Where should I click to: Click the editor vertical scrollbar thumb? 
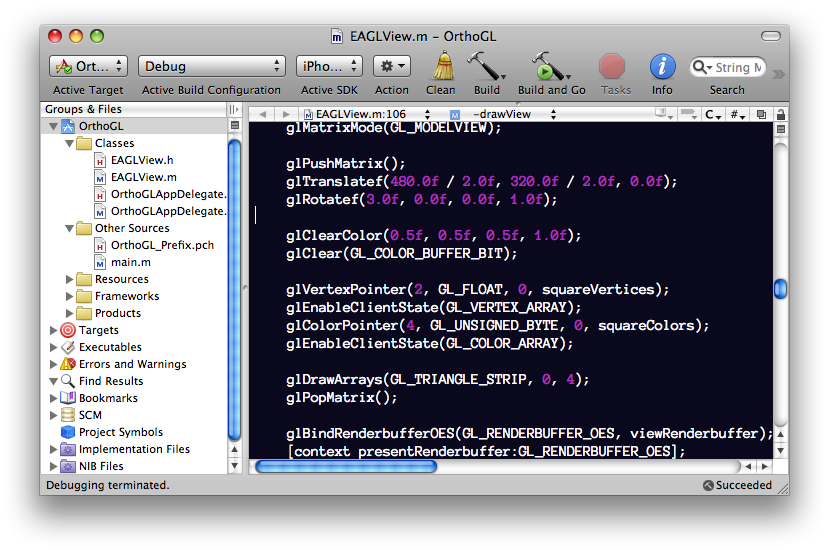coord(780,289)
